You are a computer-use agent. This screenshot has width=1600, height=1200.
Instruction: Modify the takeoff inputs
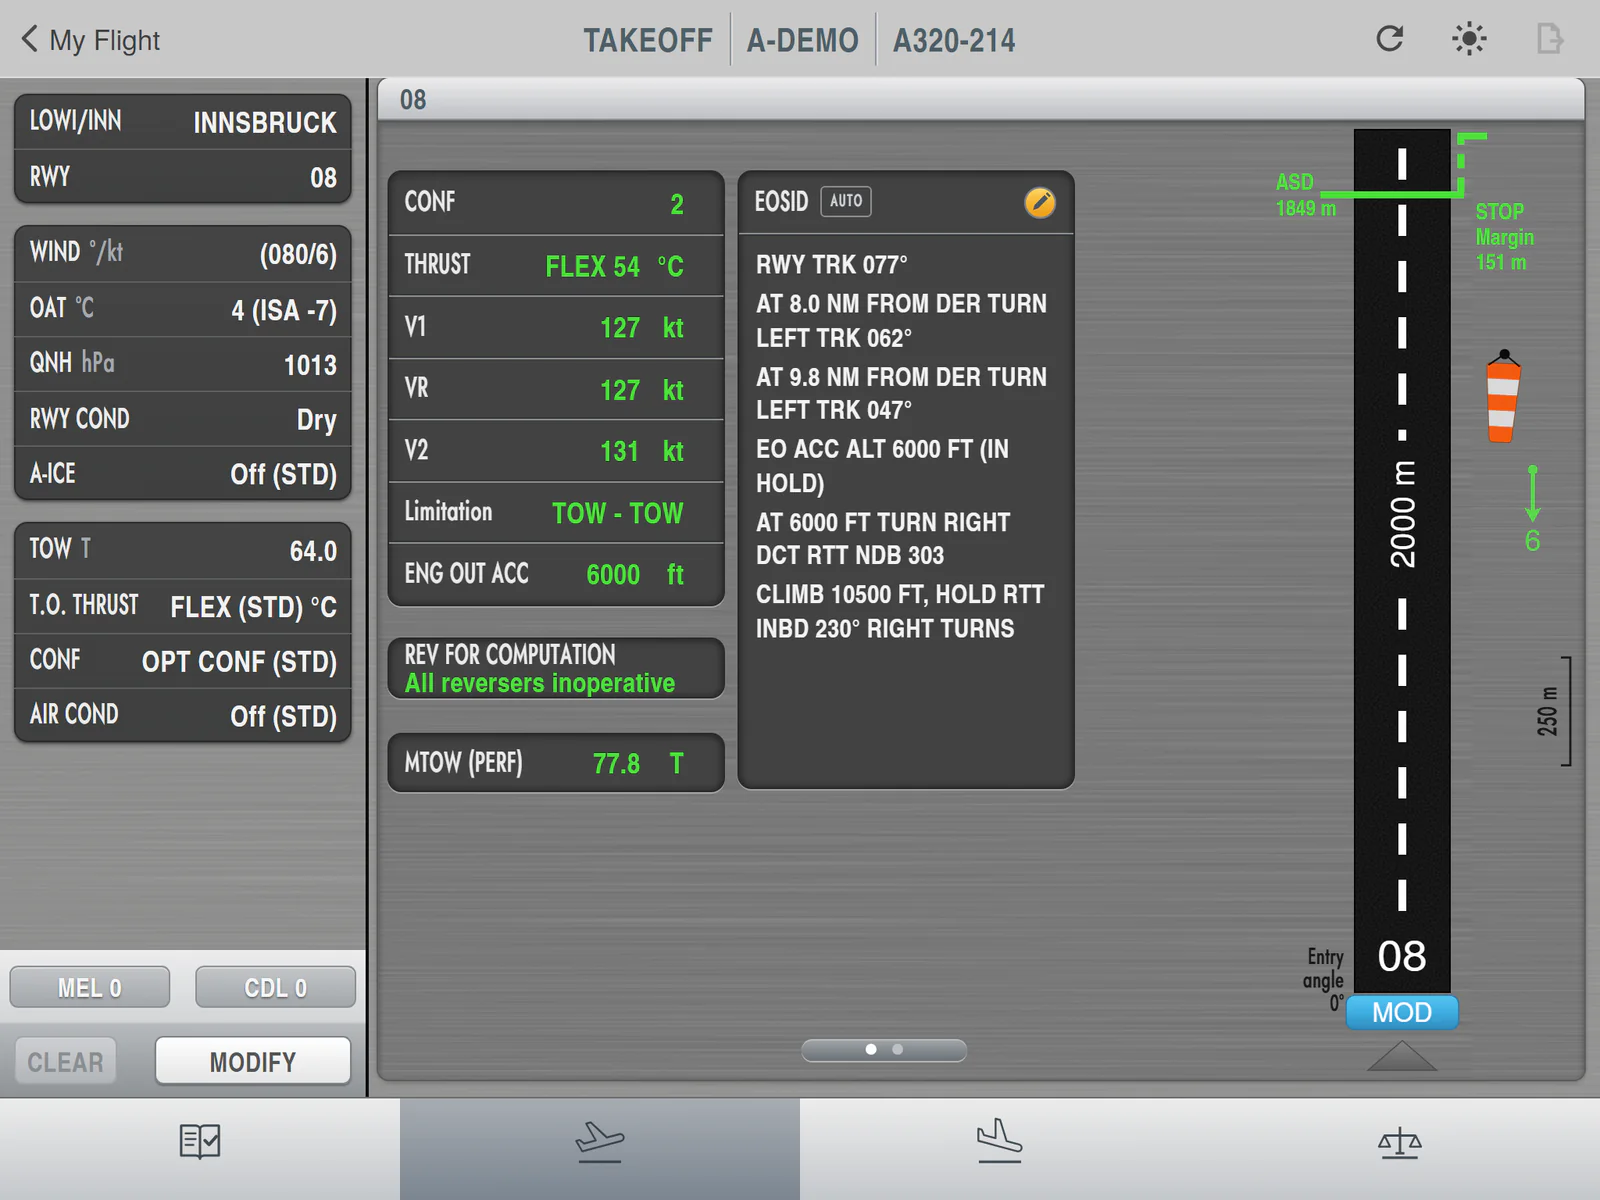[253, 1061]
